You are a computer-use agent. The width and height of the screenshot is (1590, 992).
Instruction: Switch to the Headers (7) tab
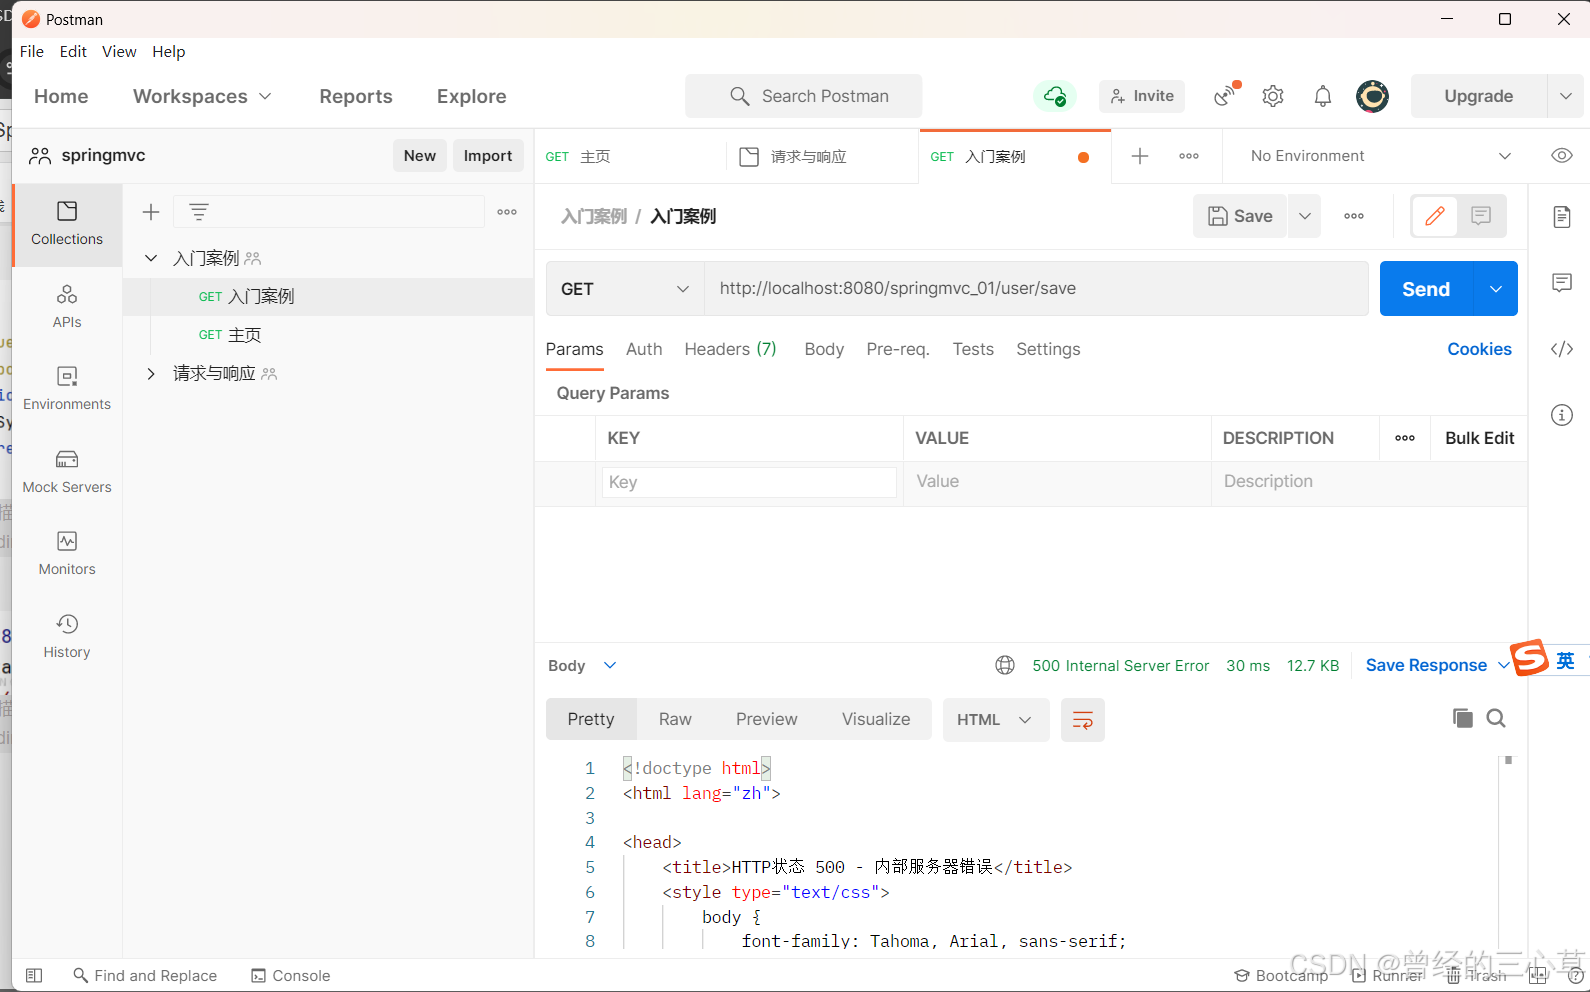(x=730, y=349)
